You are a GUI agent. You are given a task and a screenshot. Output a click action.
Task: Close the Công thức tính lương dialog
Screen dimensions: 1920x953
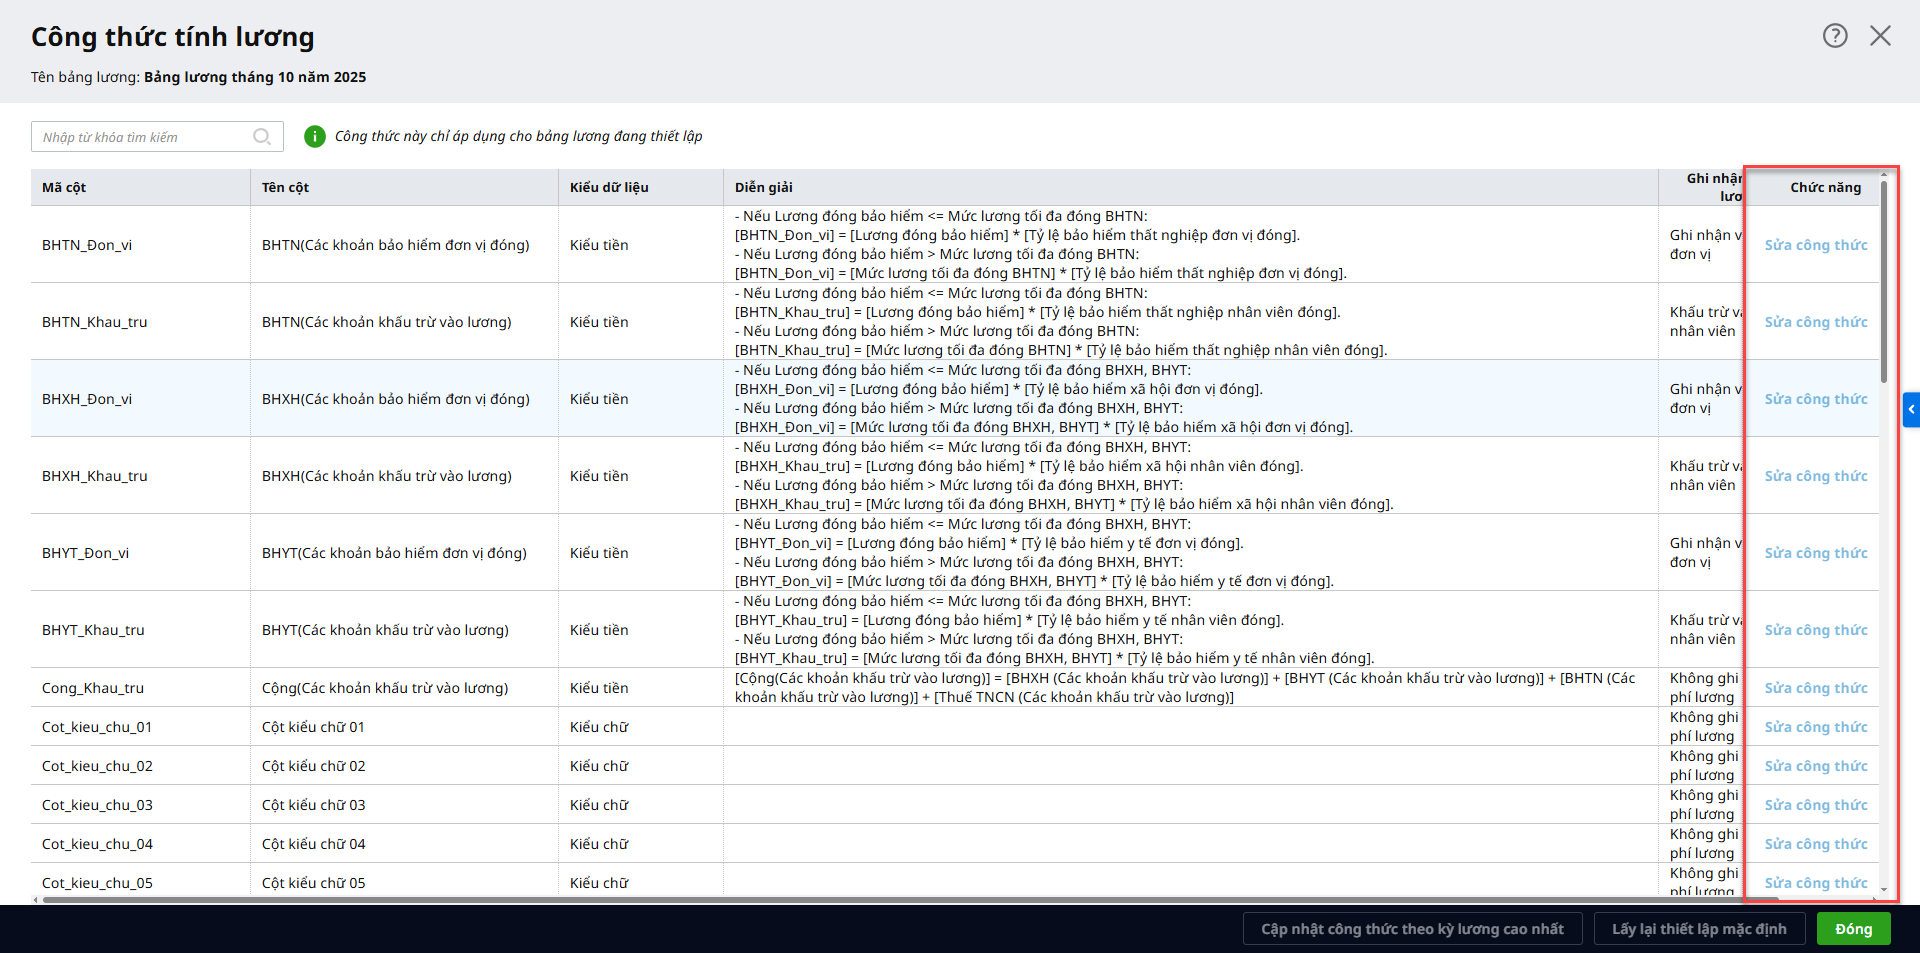pos(1880,36)
